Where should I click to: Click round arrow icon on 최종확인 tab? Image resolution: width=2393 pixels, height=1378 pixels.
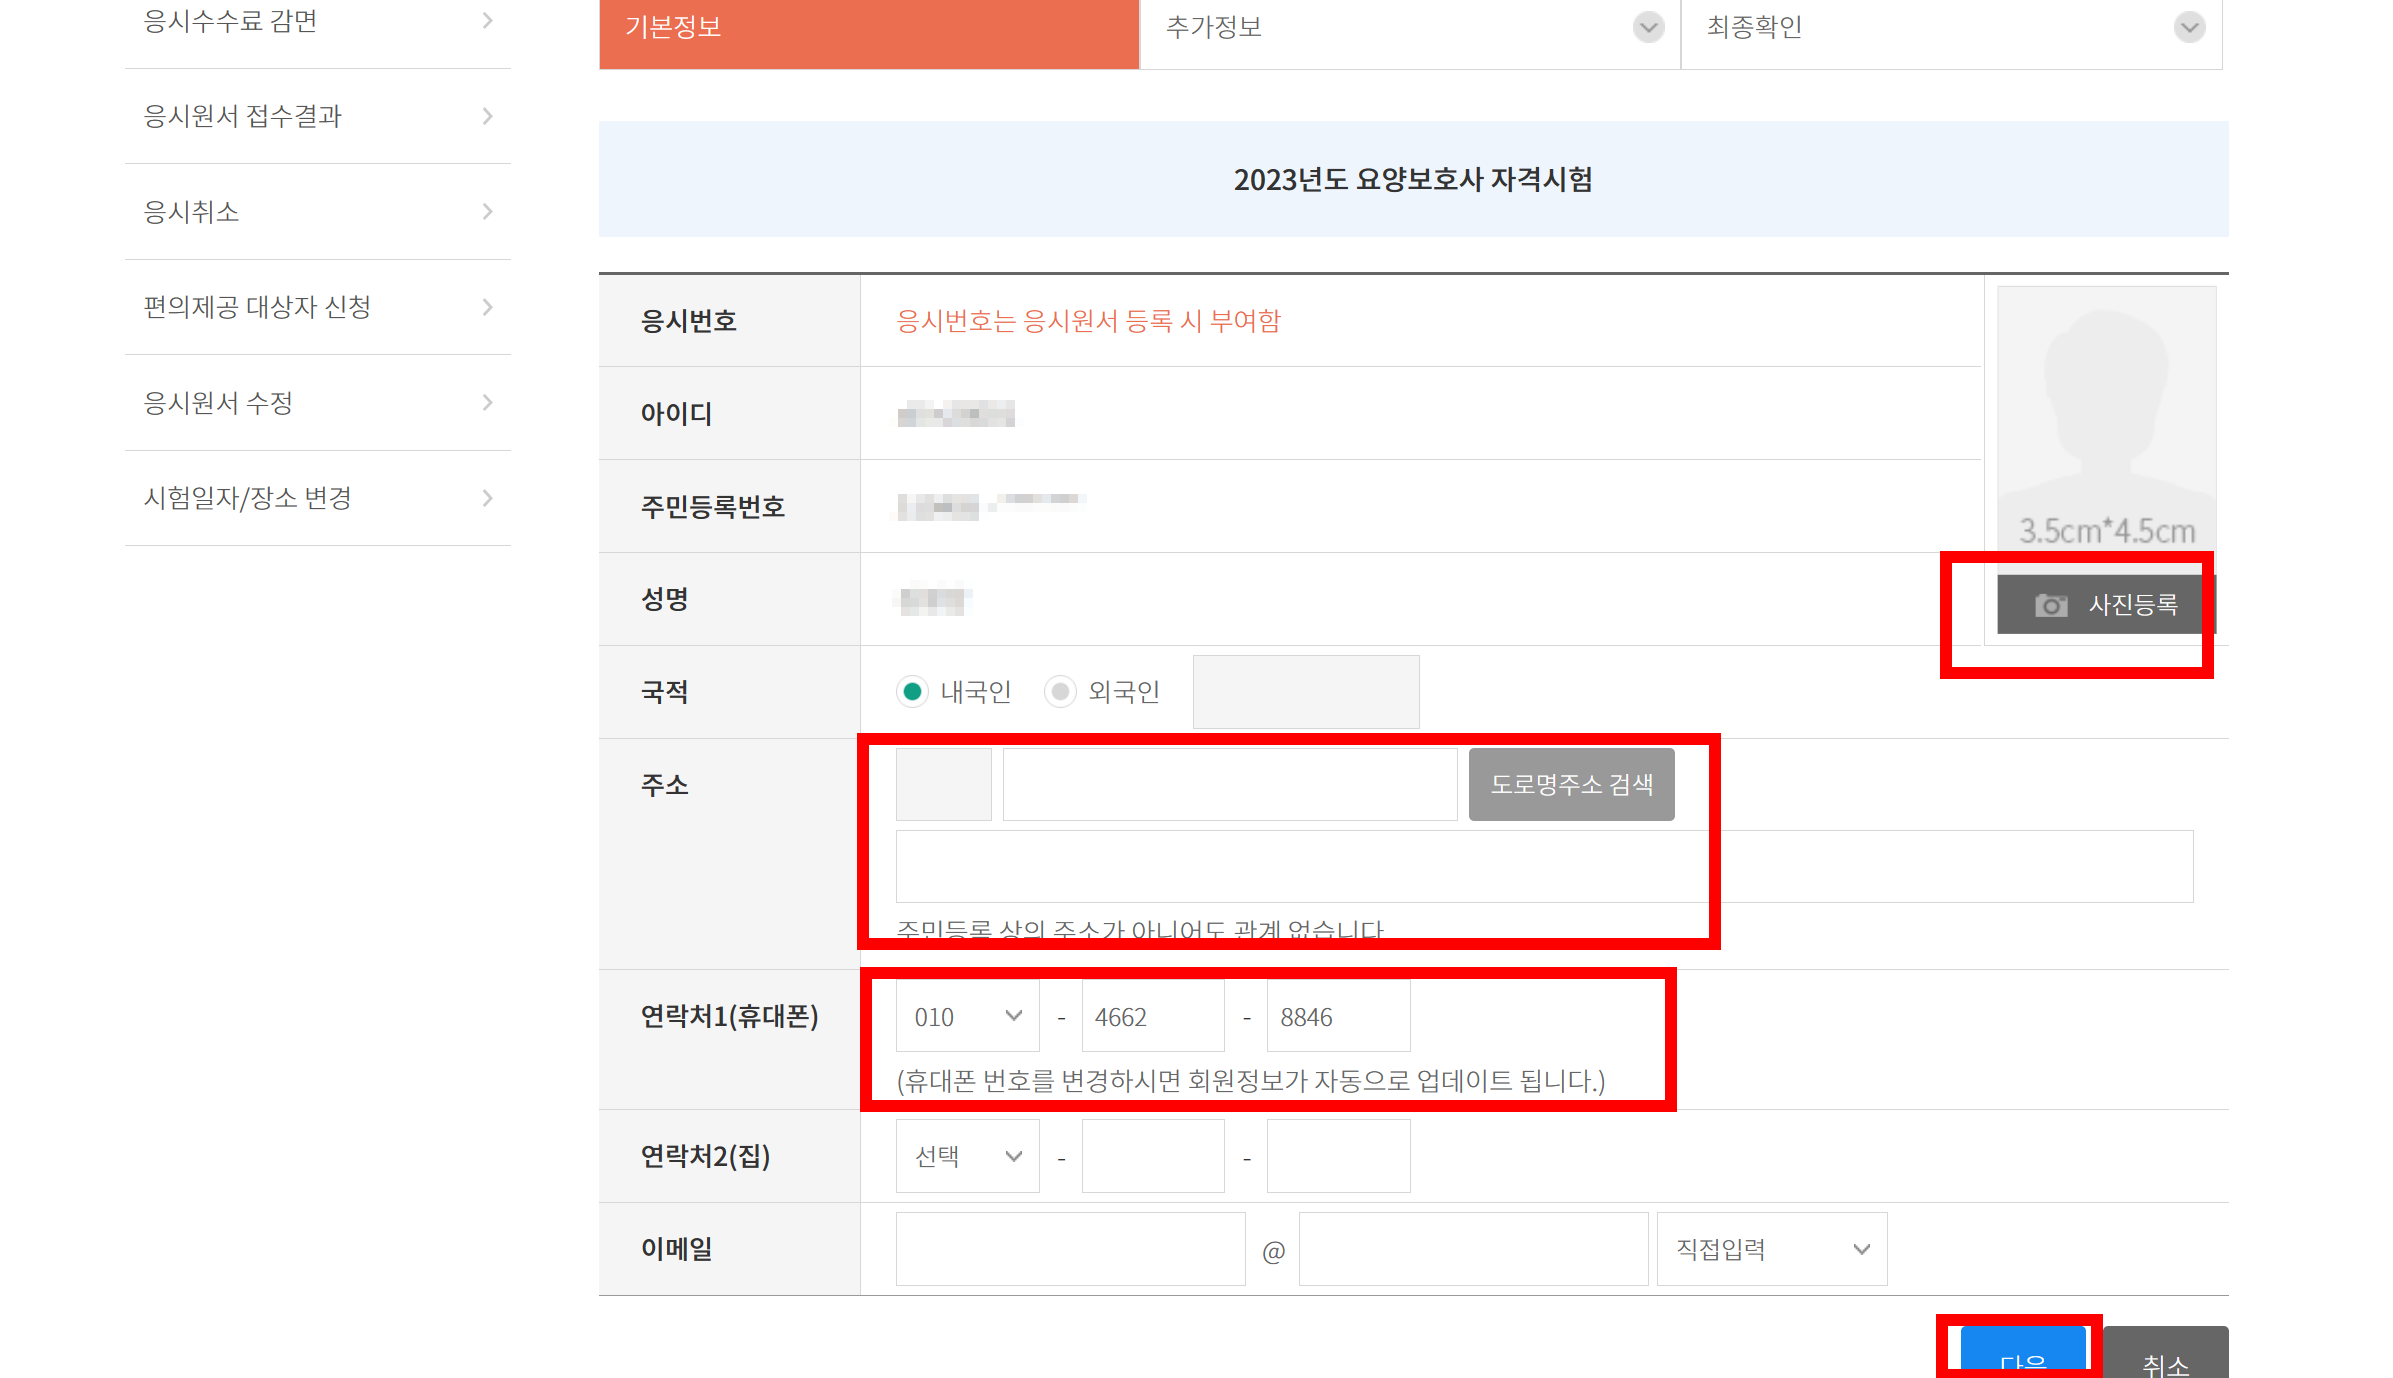coord(2189,27)
